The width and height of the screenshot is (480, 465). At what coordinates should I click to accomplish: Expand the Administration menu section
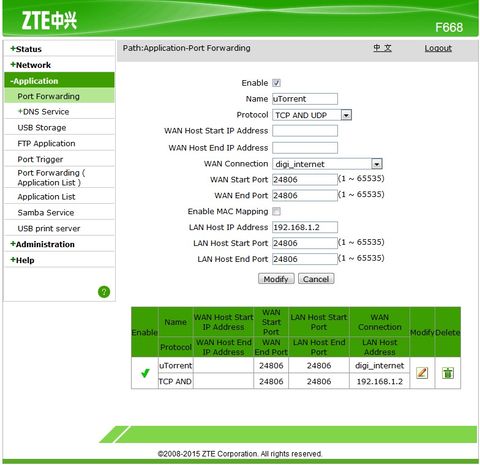pos(42,244)
